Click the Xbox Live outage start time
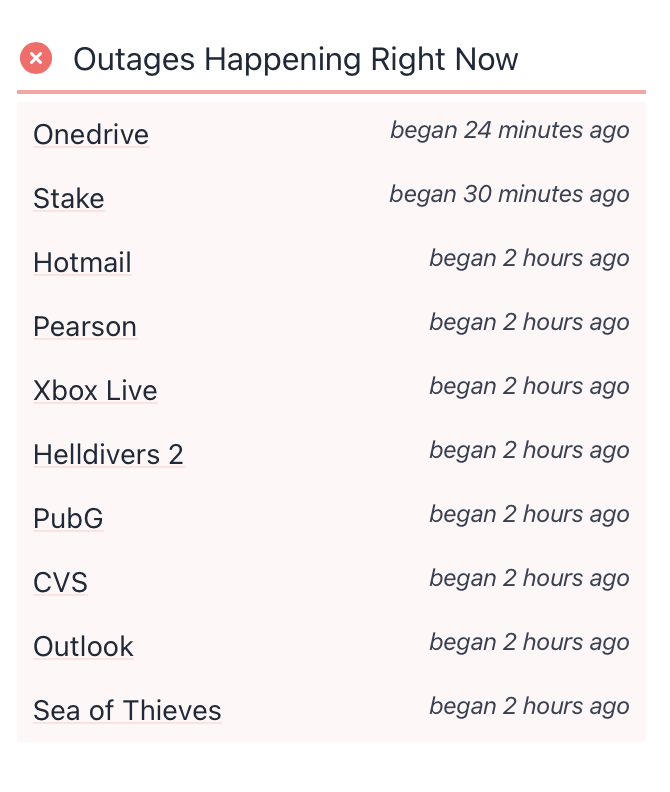 (x=529, y=386)
